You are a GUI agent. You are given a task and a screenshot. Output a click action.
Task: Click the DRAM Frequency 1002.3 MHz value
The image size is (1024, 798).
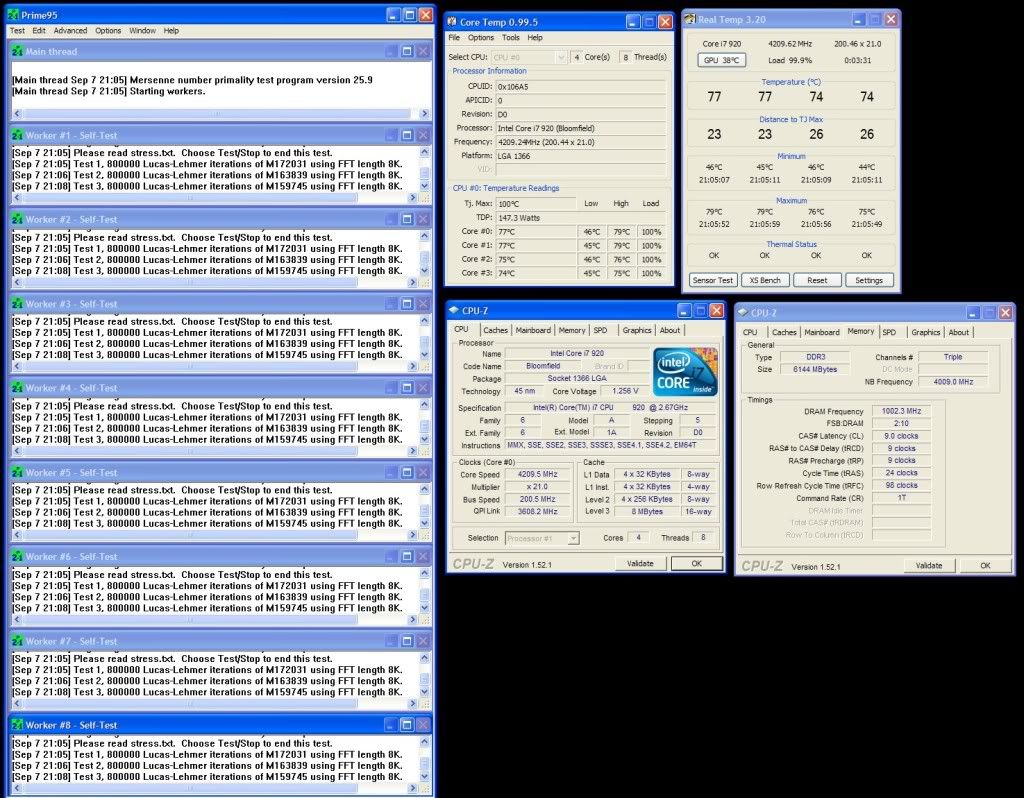(x=901, y=411)
